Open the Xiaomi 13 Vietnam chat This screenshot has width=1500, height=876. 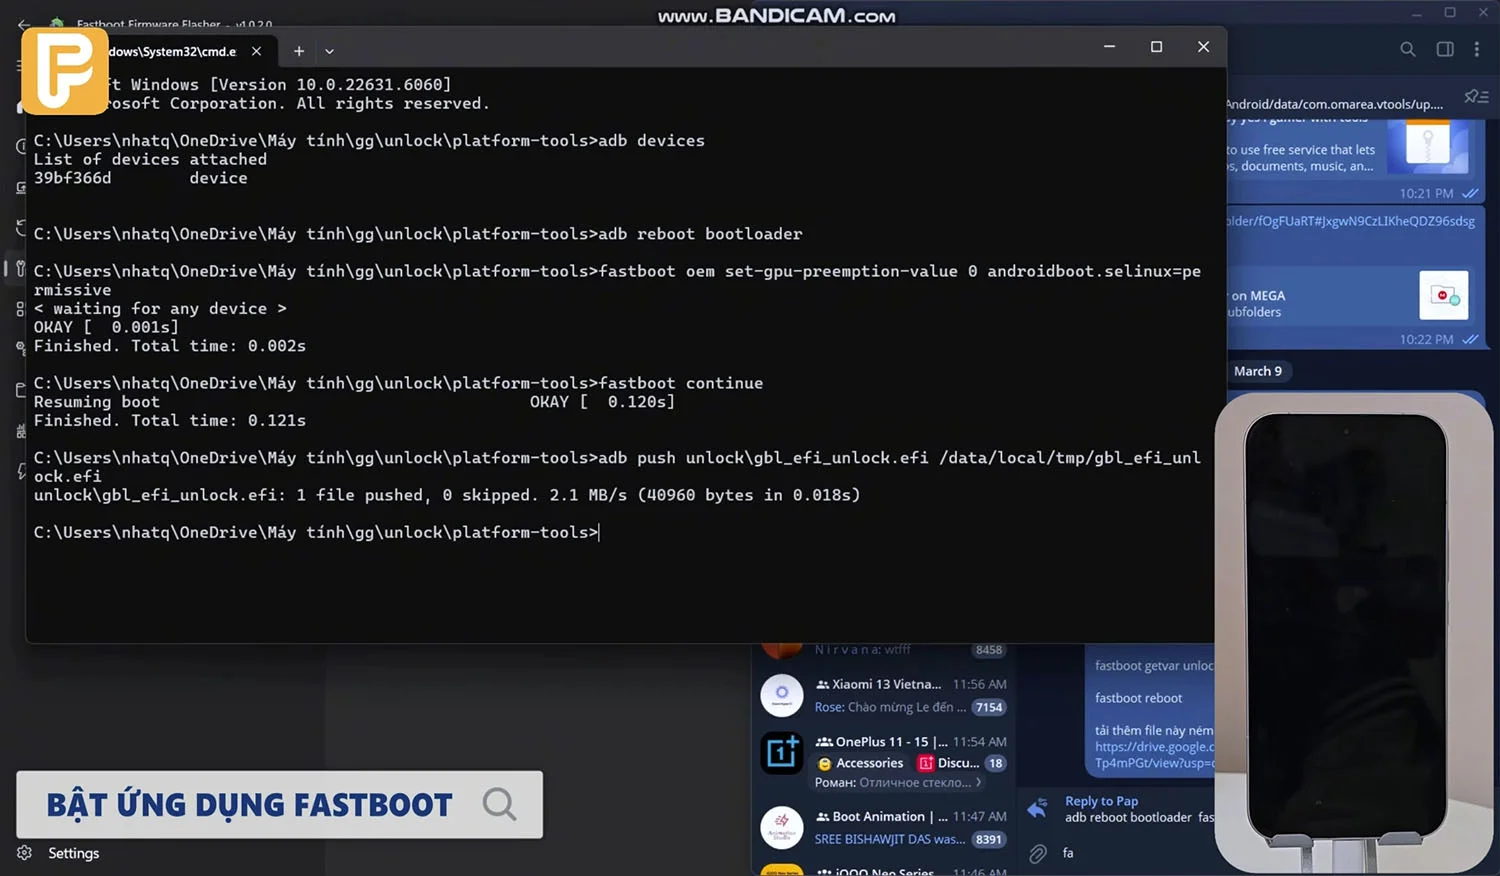click(880, 695)
